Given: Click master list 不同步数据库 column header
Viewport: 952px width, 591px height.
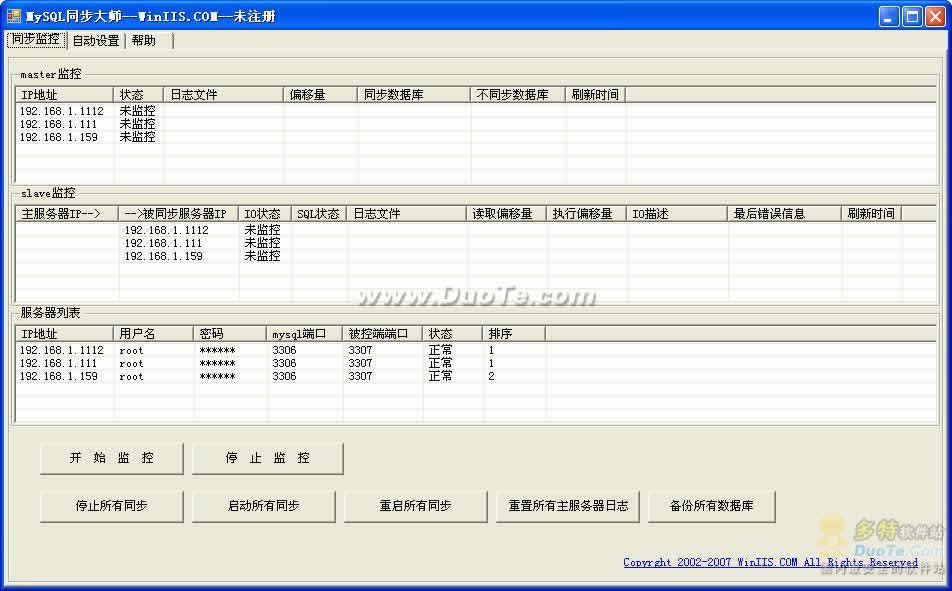Looking at the screenshot, I should (518, 95).
